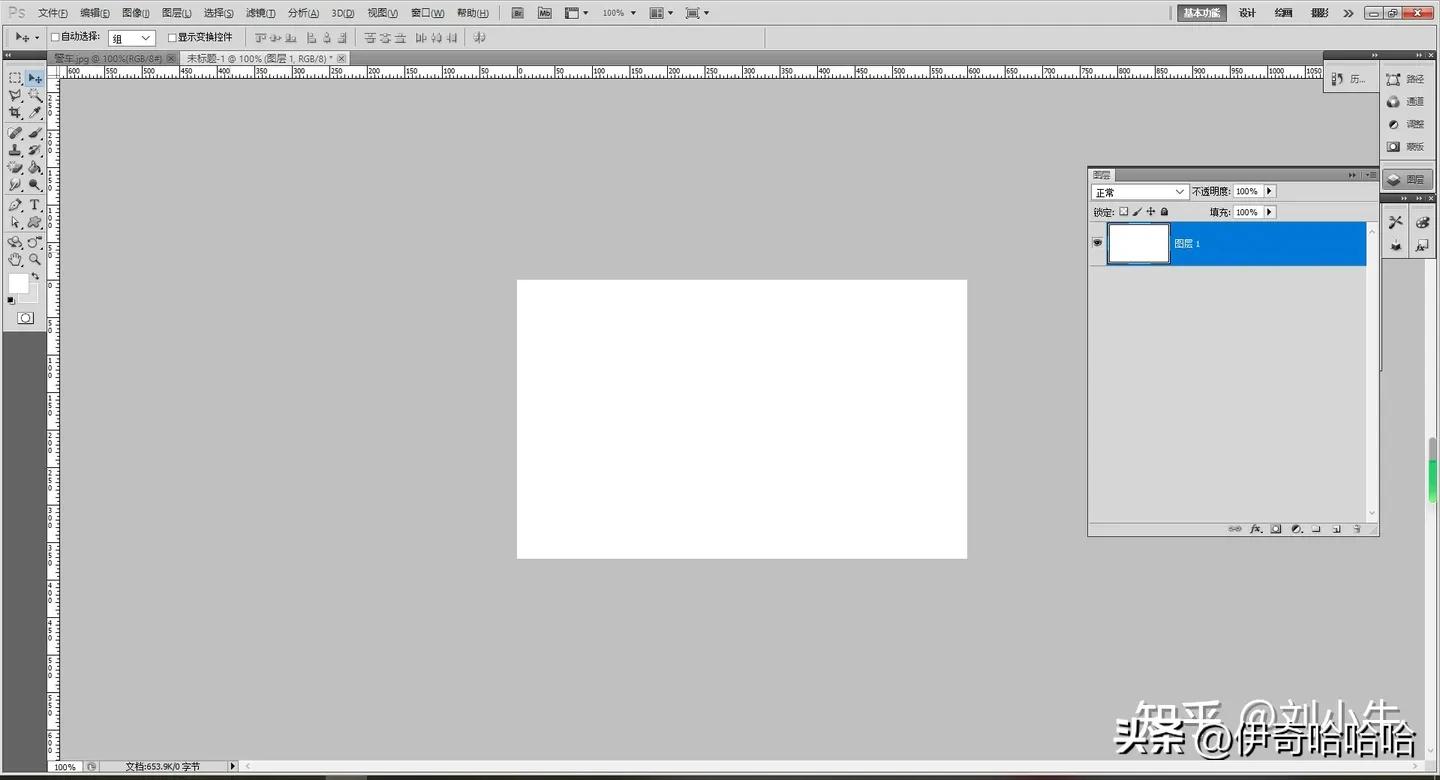Switch to the 警车.jpg document tab
1440x780 pixels.
pos(108,59)
